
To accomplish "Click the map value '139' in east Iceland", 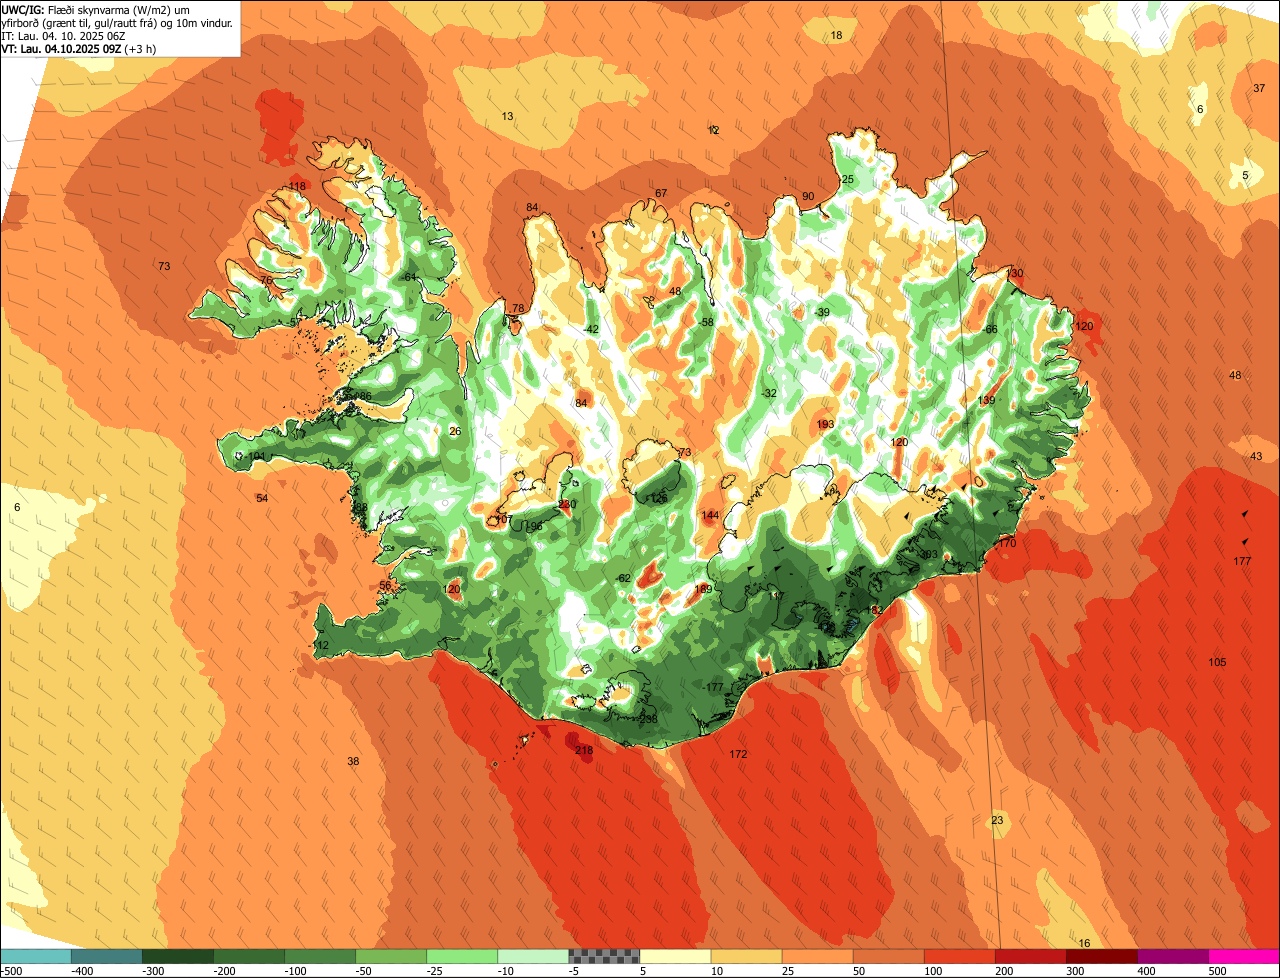I will [987, 400].
